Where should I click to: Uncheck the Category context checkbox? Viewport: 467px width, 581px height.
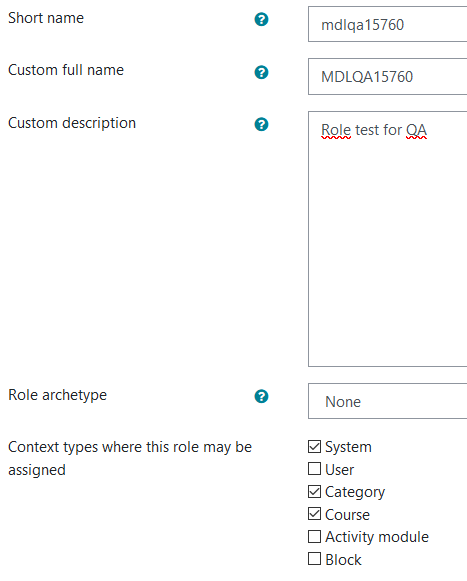pos(314,492)
